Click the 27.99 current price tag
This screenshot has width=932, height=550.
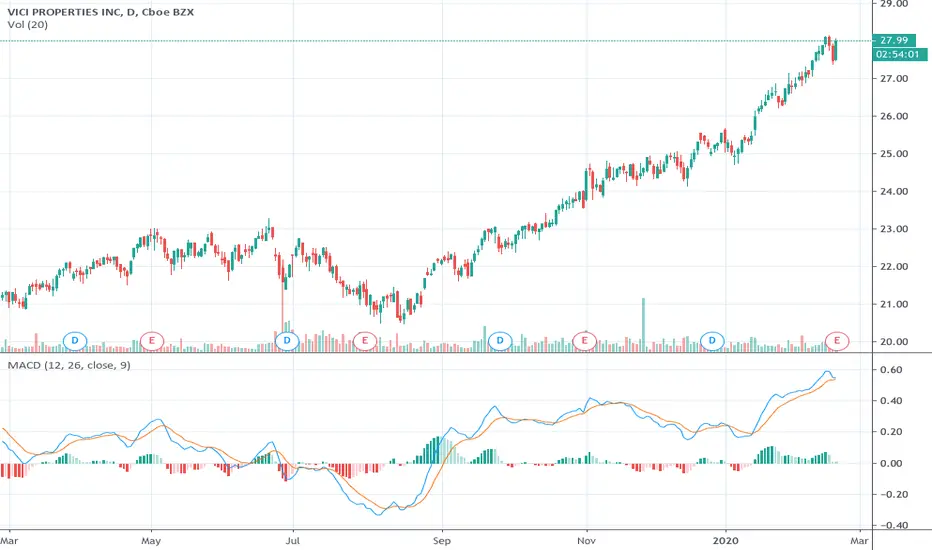coord(894,40)
